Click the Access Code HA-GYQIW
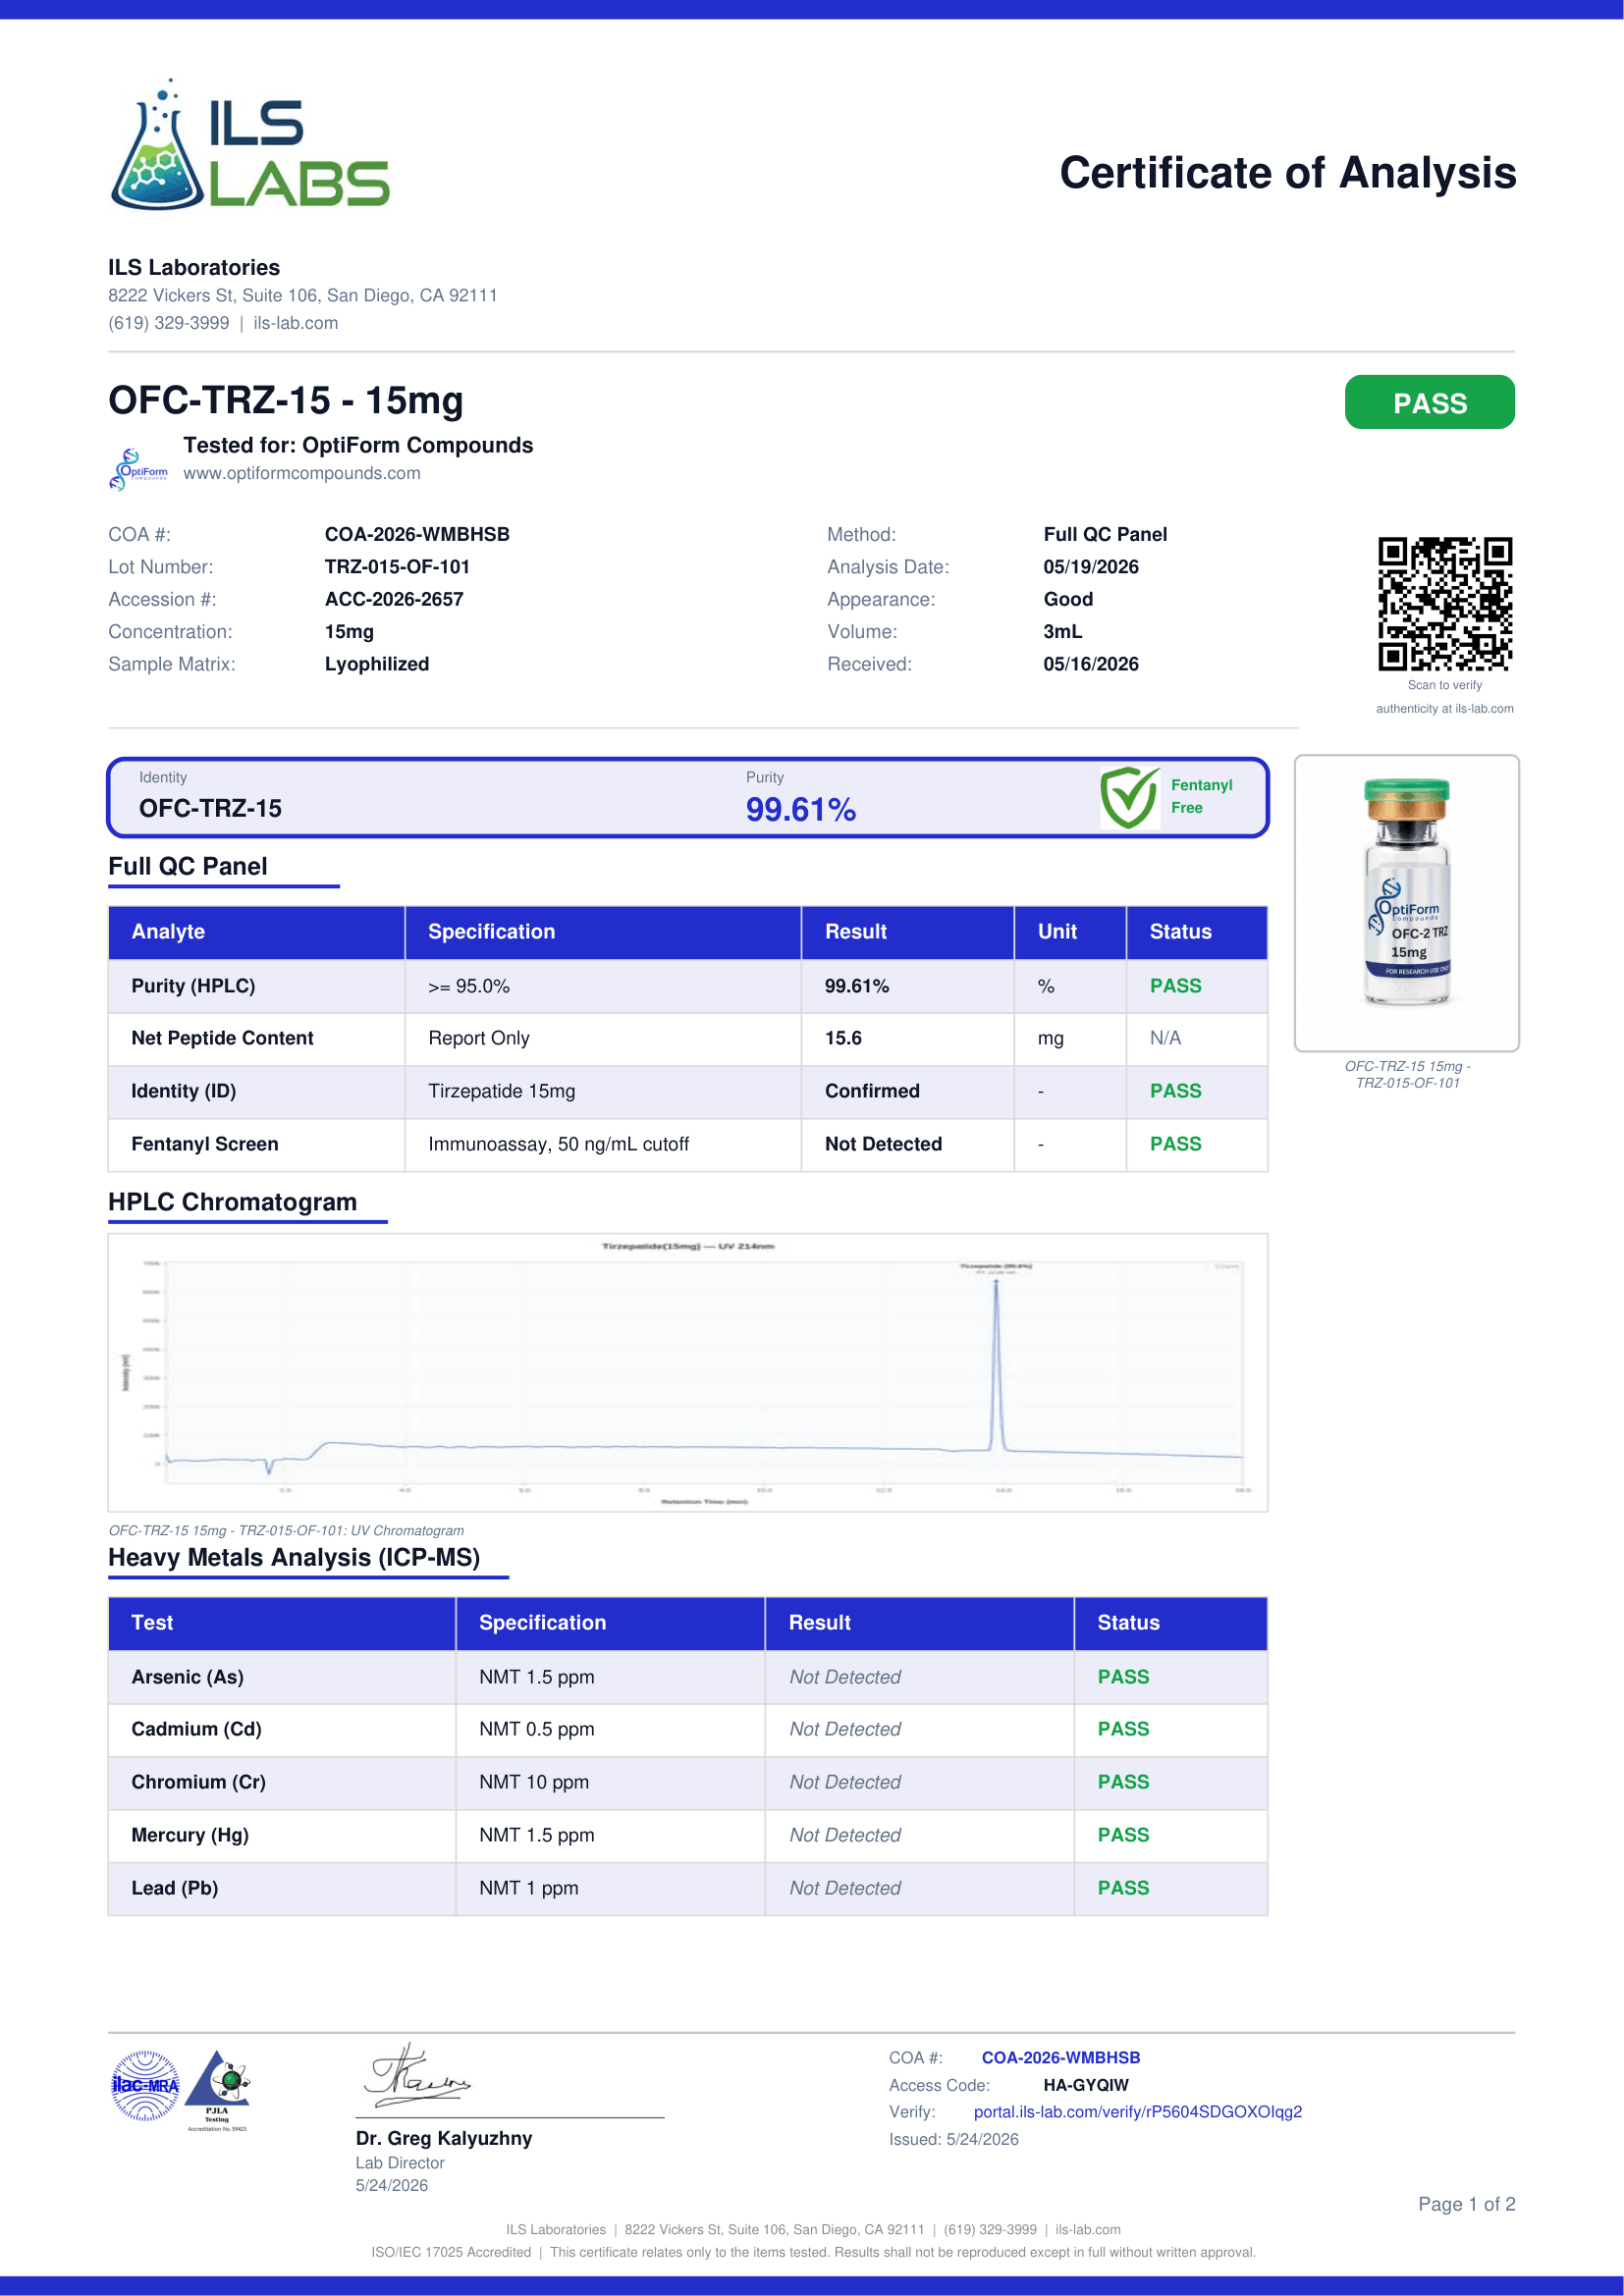Viewport: 1624px width, 2296px height. (x=1085, y=2085)
